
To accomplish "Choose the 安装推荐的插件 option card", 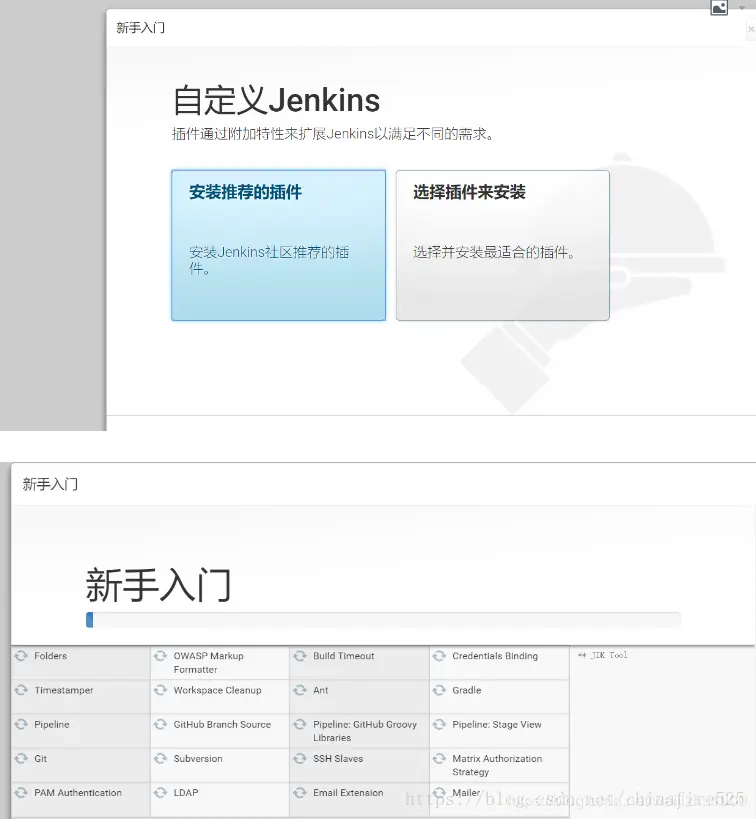I will coord(278,245).
